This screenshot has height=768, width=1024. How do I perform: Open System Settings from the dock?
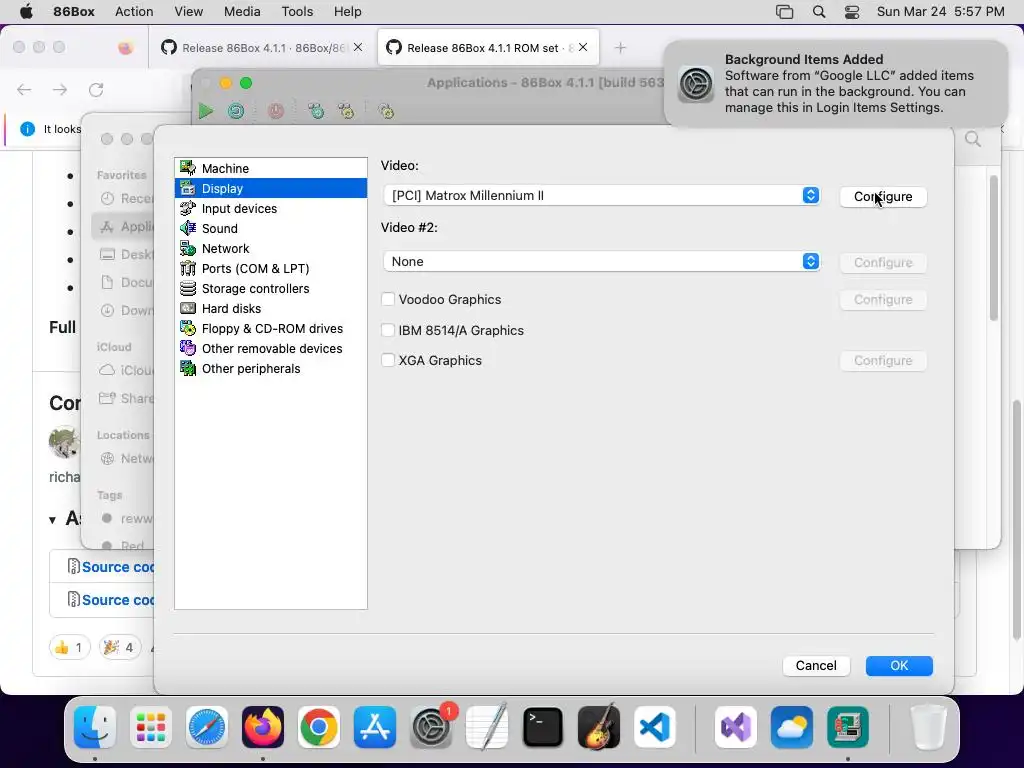[x=431, y=727]
